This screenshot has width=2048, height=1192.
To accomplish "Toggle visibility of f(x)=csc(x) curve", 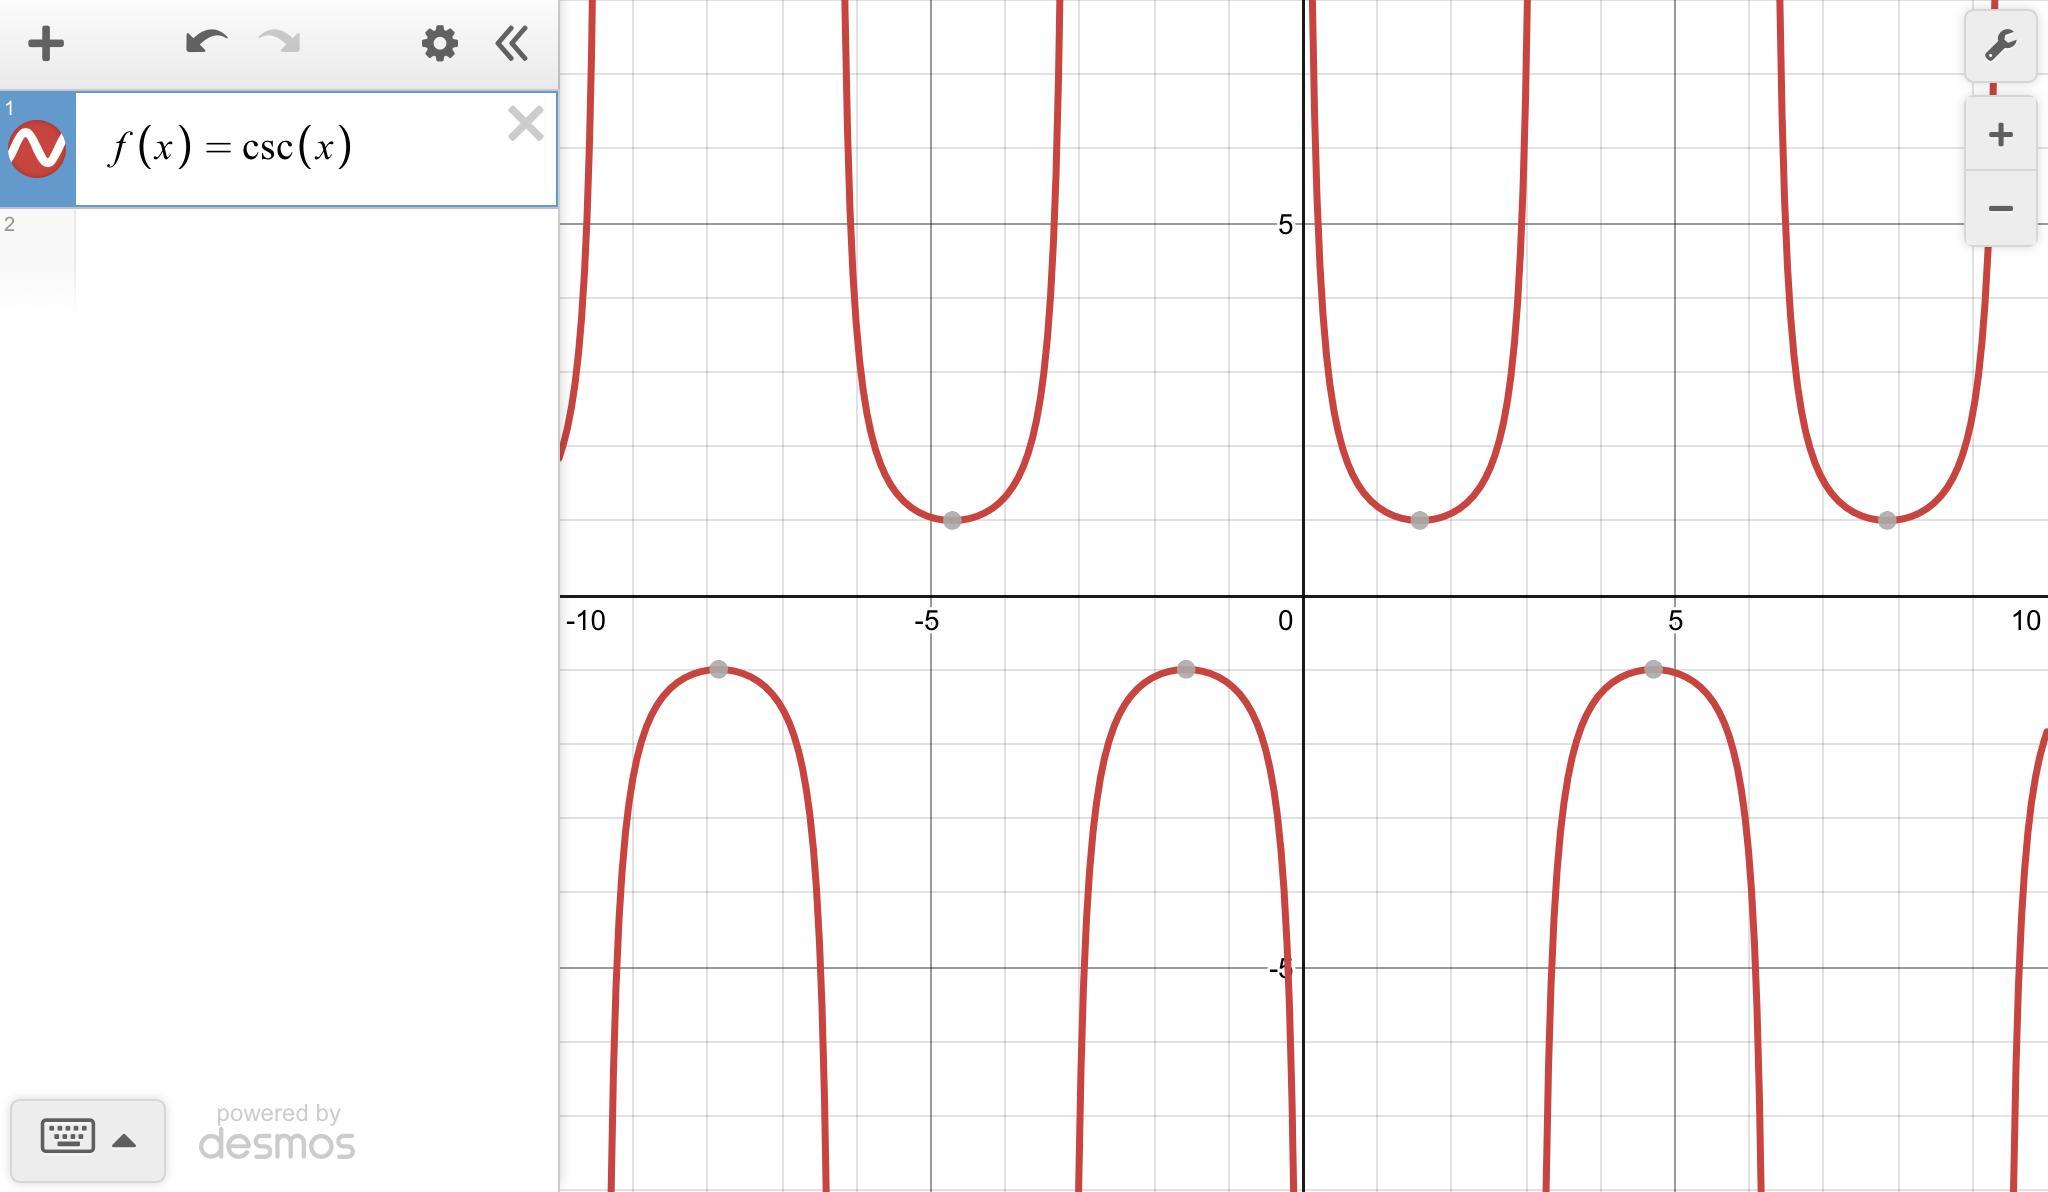I will [x=37, y=149].
